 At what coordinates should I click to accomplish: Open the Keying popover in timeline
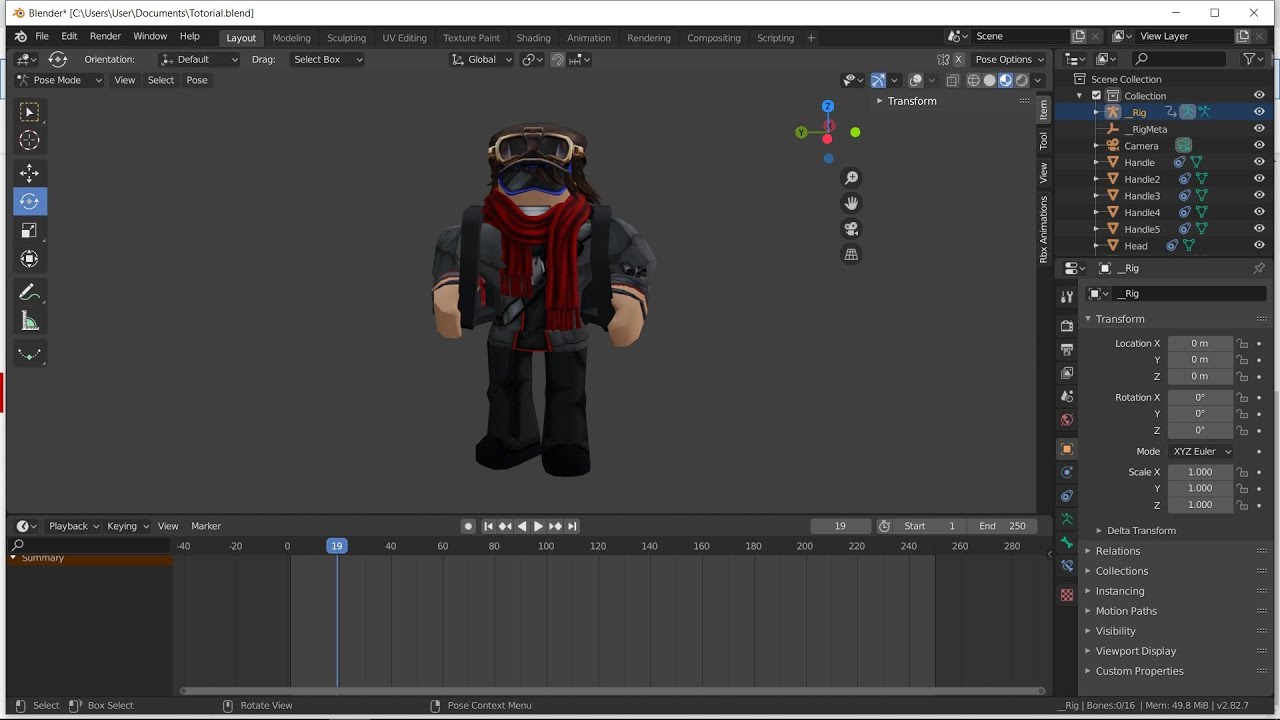tap(127, 526)
